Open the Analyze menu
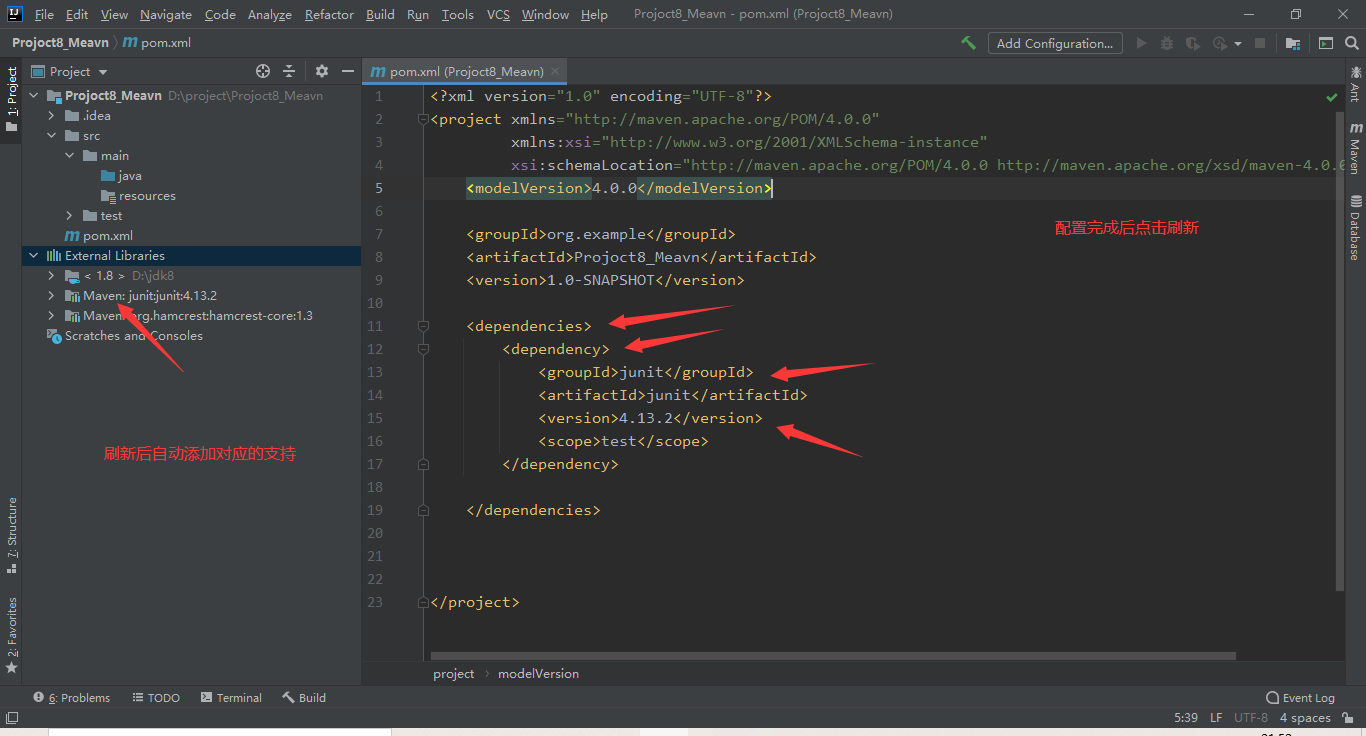The image size is (1366, 736). coord(269,14)
